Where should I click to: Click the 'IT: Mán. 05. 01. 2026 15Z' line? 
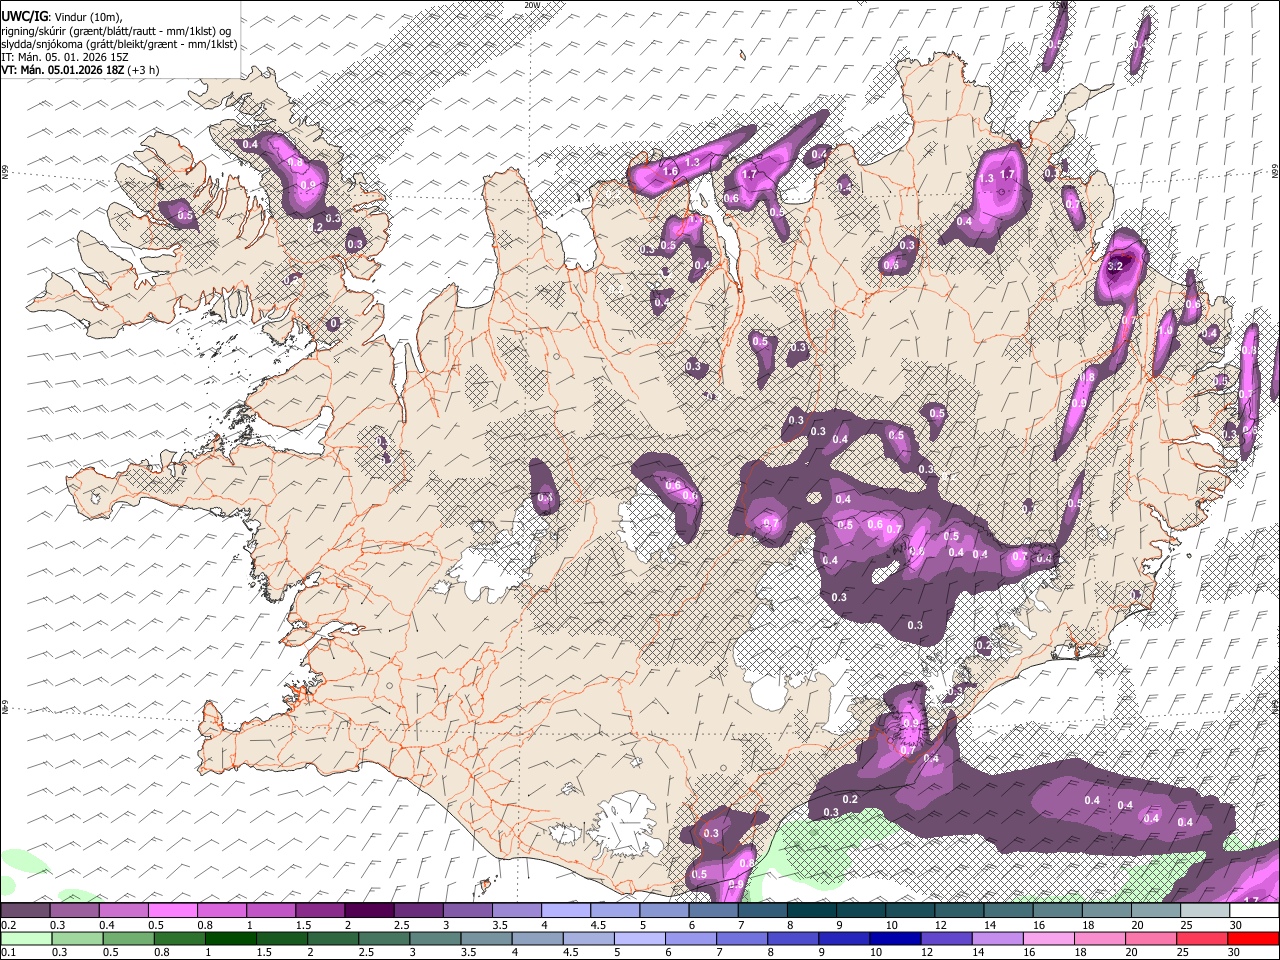(x=65, y=58)
